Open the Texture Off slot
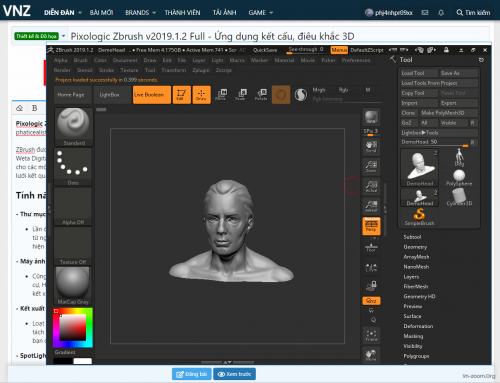Viewport: 500px width, 383px height. pos(73,246)
